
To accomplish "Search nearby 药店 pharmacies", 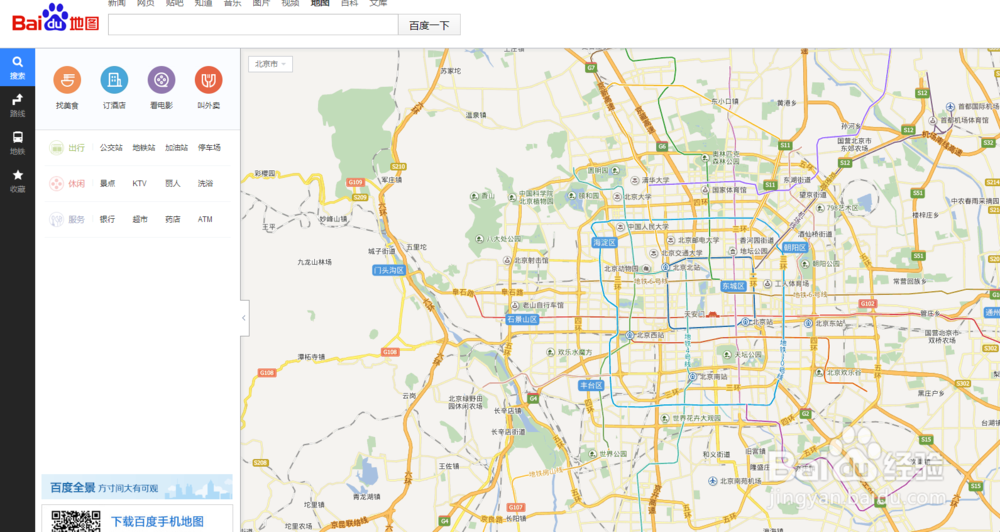I will pyautogui.click(x=173, y=219).
